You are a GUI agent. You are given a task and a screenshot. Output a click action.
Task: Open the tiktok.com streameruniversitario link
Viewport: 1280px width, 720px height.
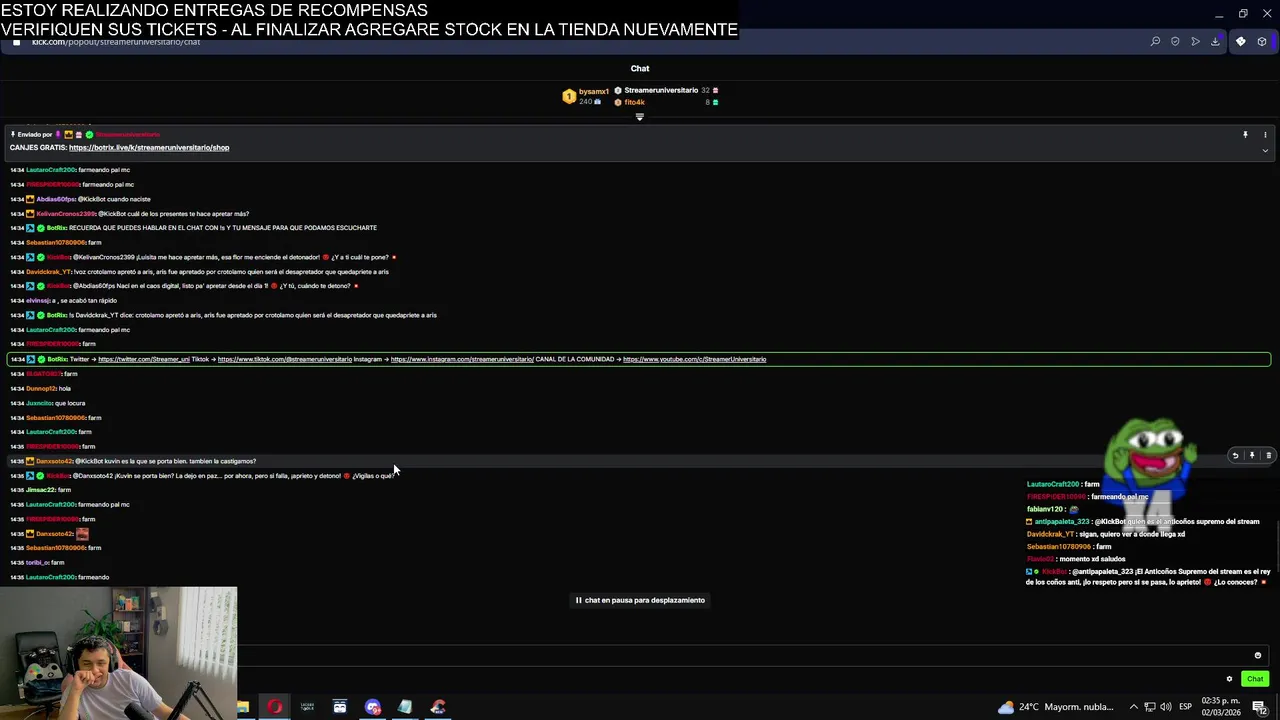pos(285,359)
